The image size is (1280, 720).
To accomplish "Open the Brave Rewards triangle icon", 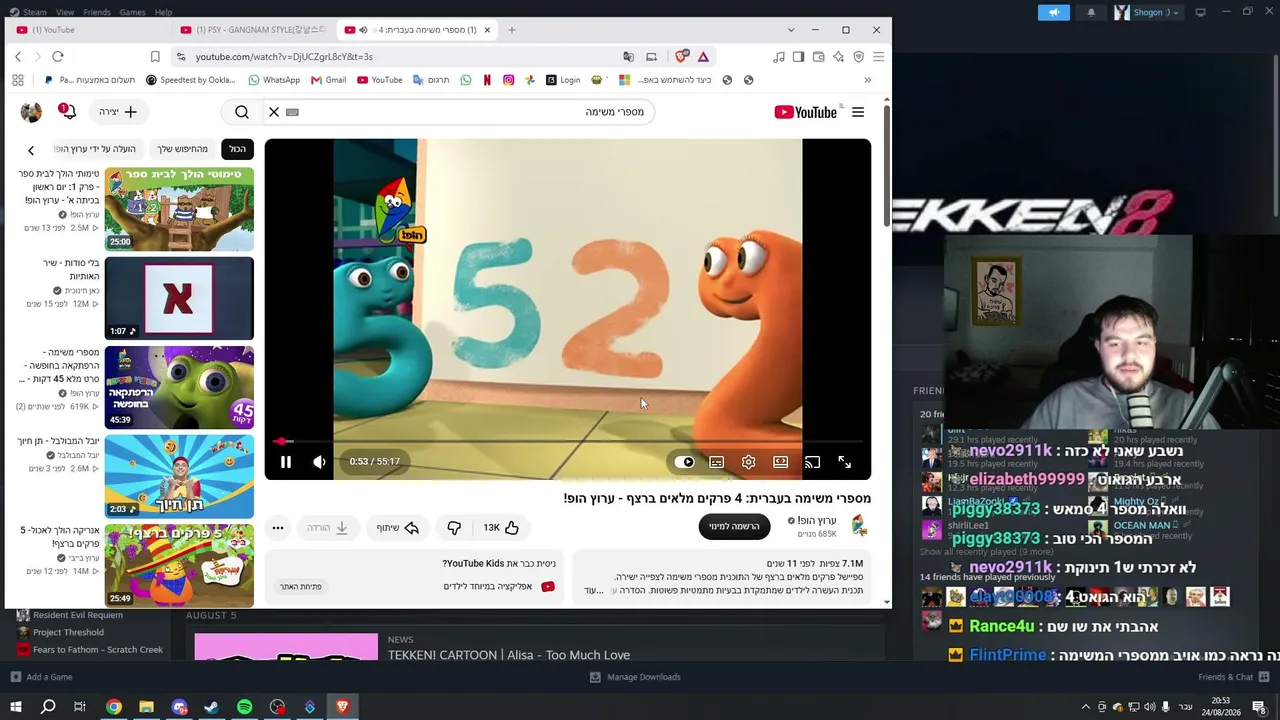I will [x=703, y=57].
